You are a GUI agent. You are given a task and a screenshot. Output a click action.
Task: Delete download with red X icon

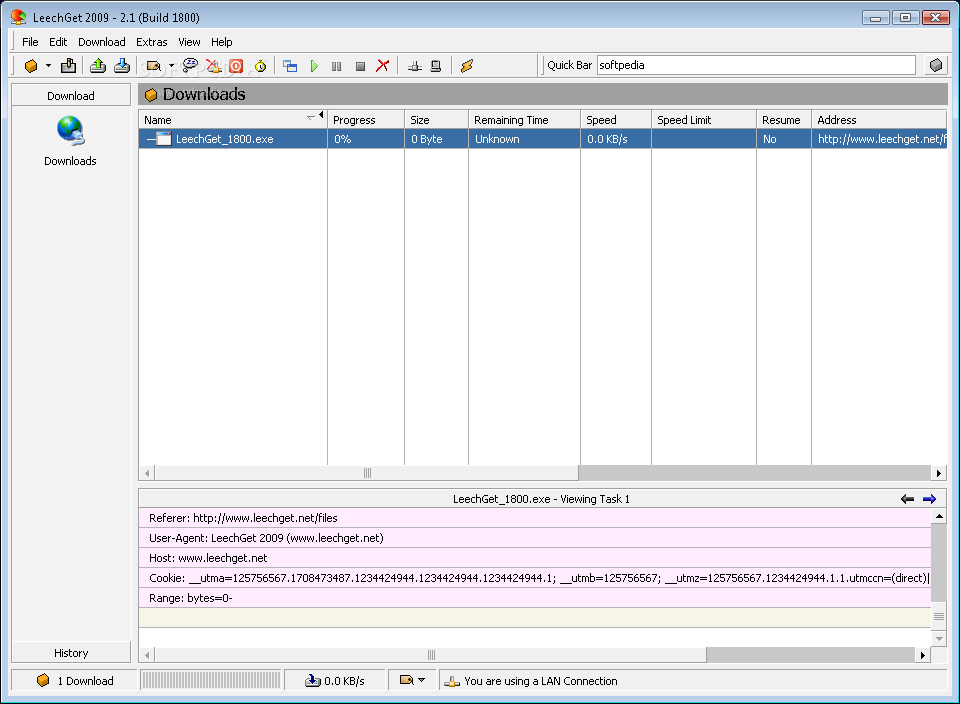pos(383,66)
